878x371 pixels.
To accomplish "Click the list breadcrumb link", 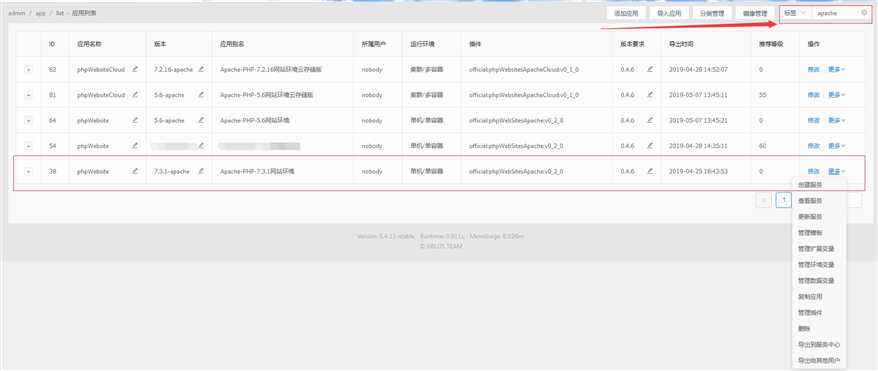I will (x=59, y=13).
